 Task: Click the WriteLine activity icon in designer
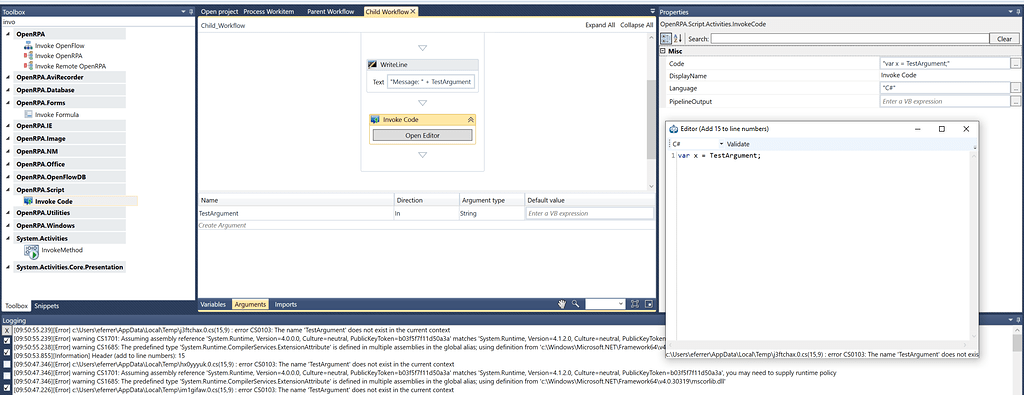coord(373,65)
